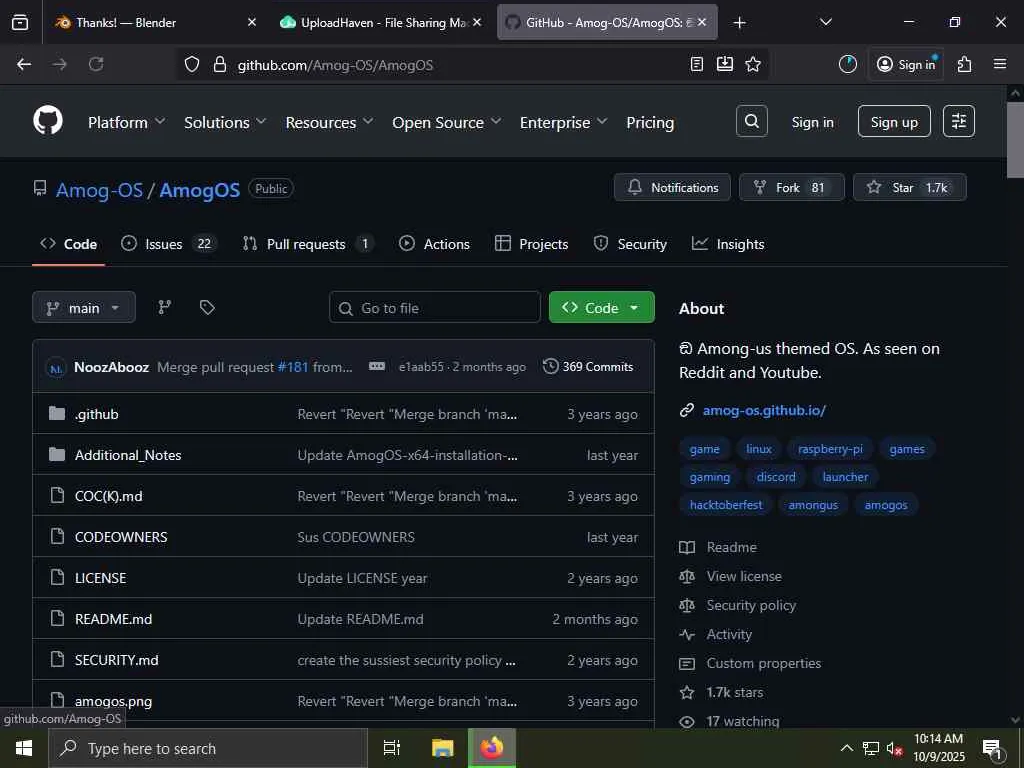Viewport: 1024px width, 768px height.
Task: Fork the repository with Fork button
Action: pyautogui.click(x=792, y=187)
